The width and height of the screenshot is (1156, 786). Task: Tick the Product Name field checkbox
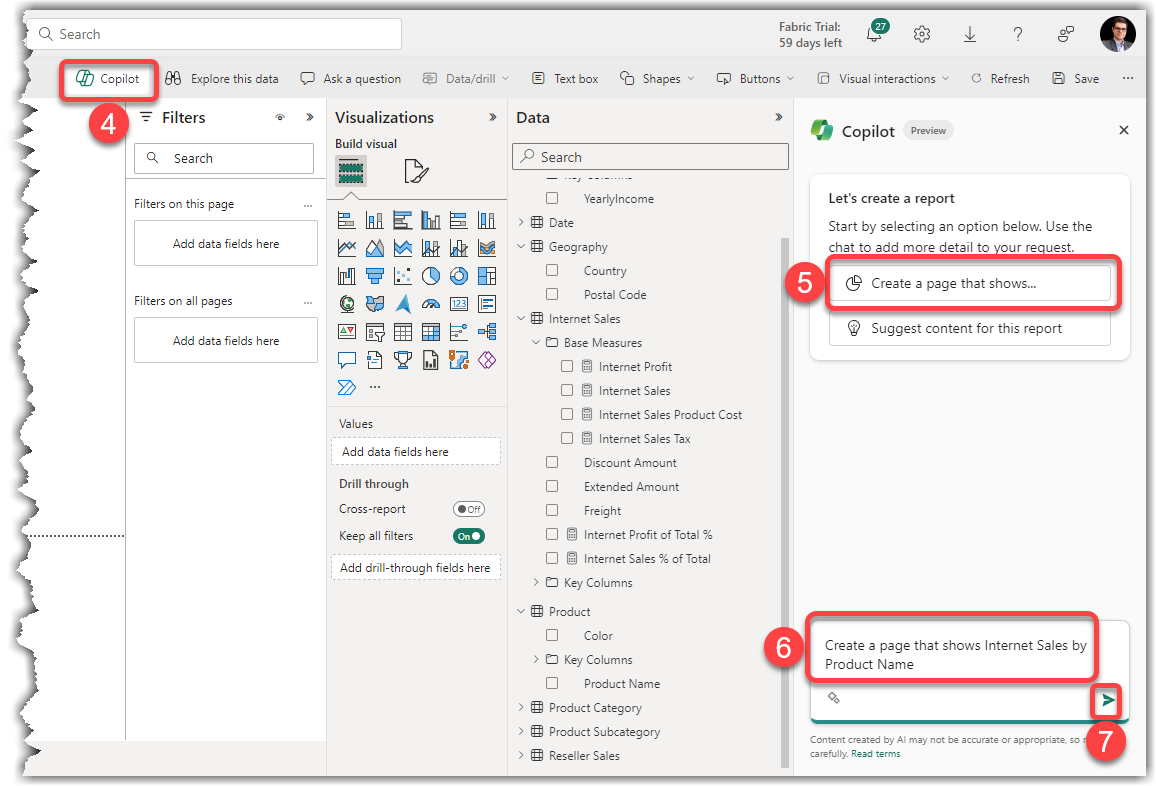tap(552, 684)
